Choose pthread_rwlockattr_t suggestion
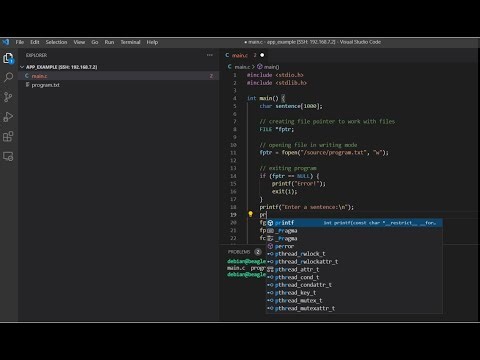The height and width of the screenshot is (360, 480). tap(354, 262)
